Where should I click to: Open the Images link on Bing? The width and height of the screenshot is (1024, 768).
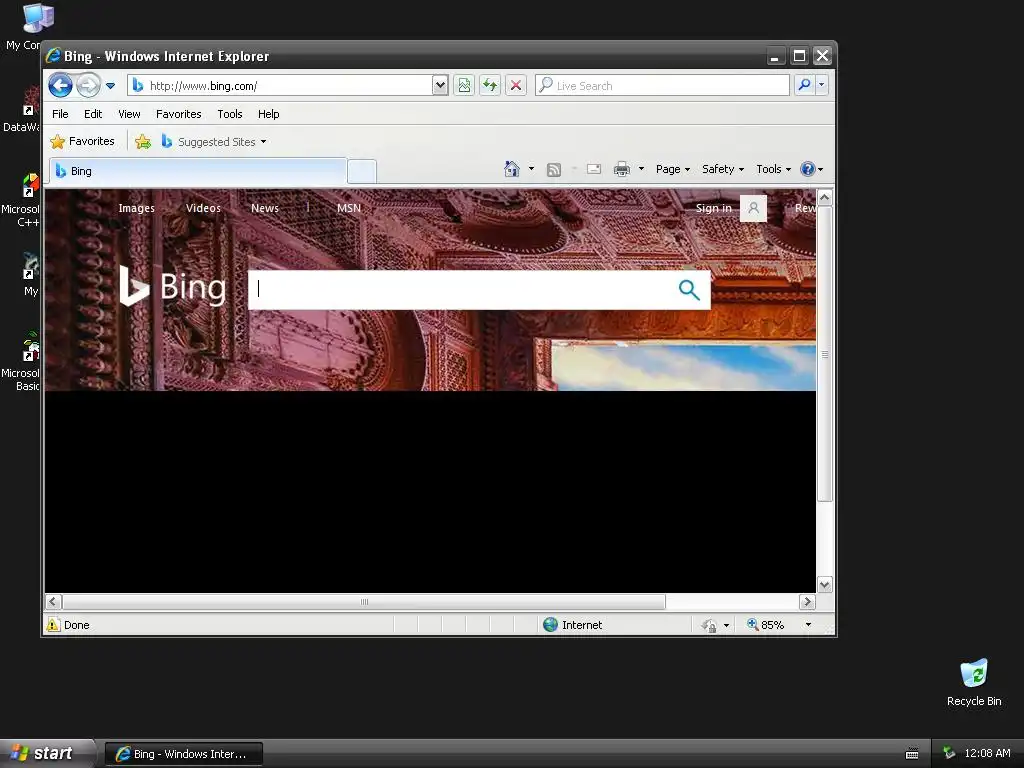[136, 208]
